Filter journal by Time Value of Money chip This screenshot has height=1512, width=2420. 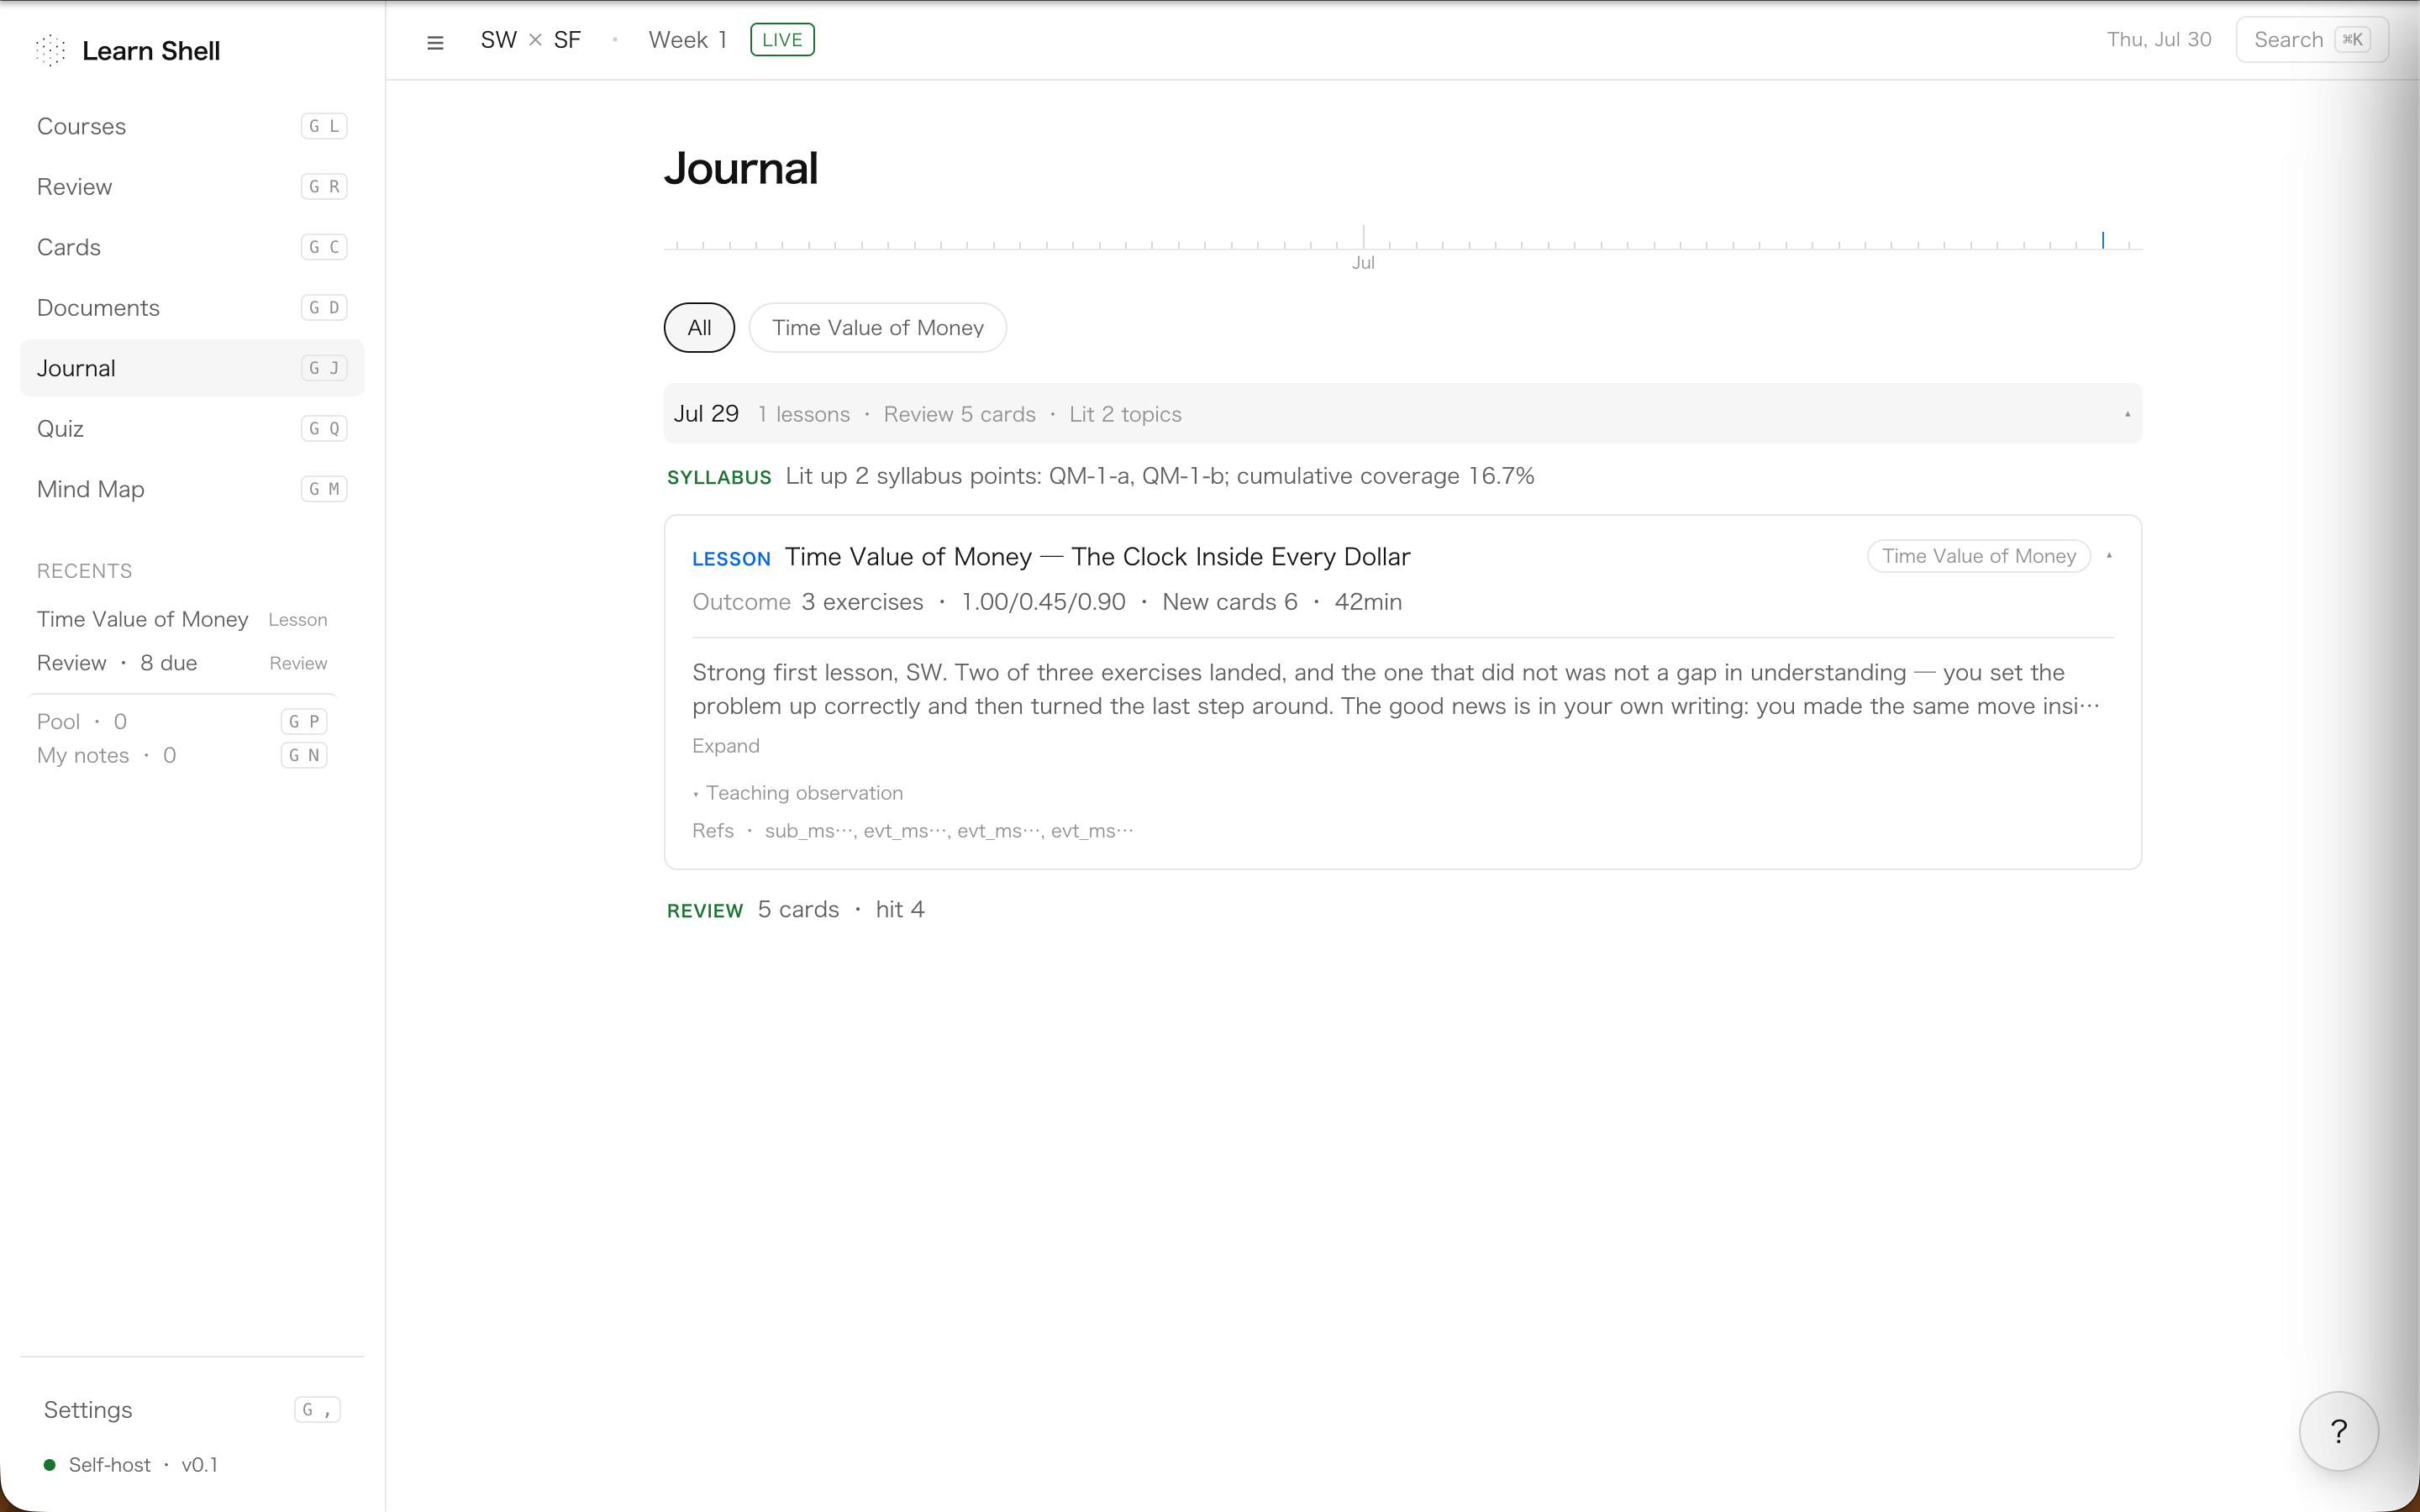(x=877, y=328)
